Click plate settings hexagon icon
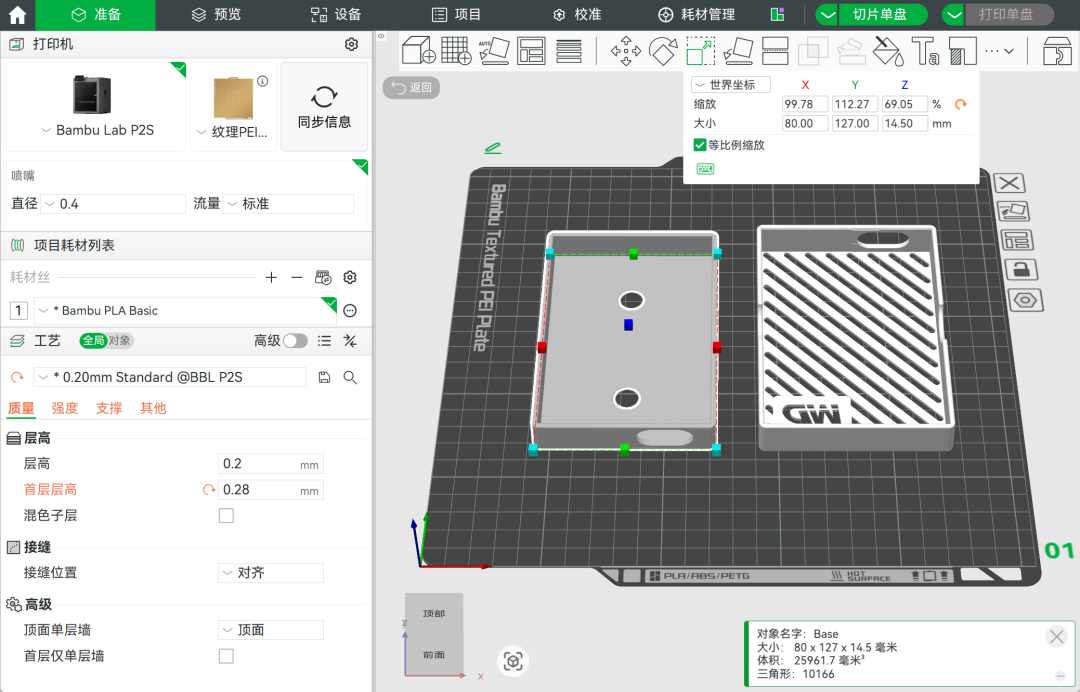The image size is (1080, 692). coord(1026,300)
